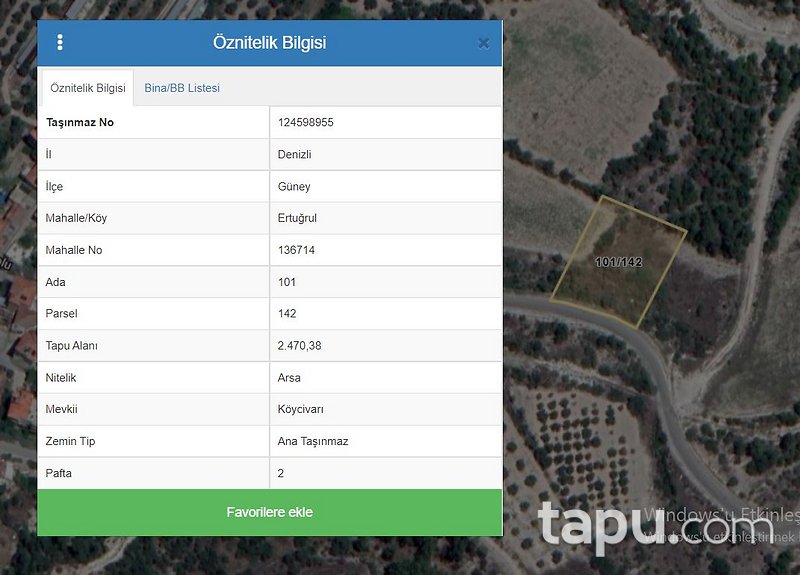Click the tapu.com logo watermark

[x=640, y=526]
